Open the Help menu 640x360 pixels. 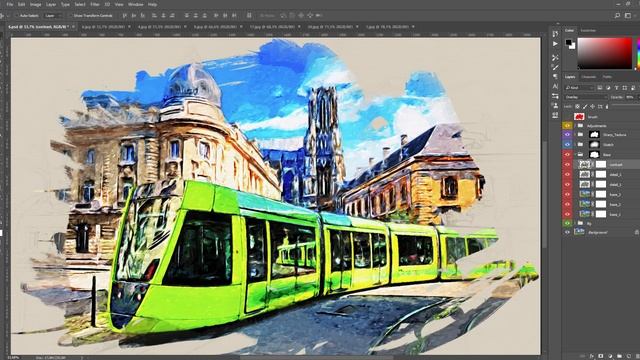click(152, 4)
